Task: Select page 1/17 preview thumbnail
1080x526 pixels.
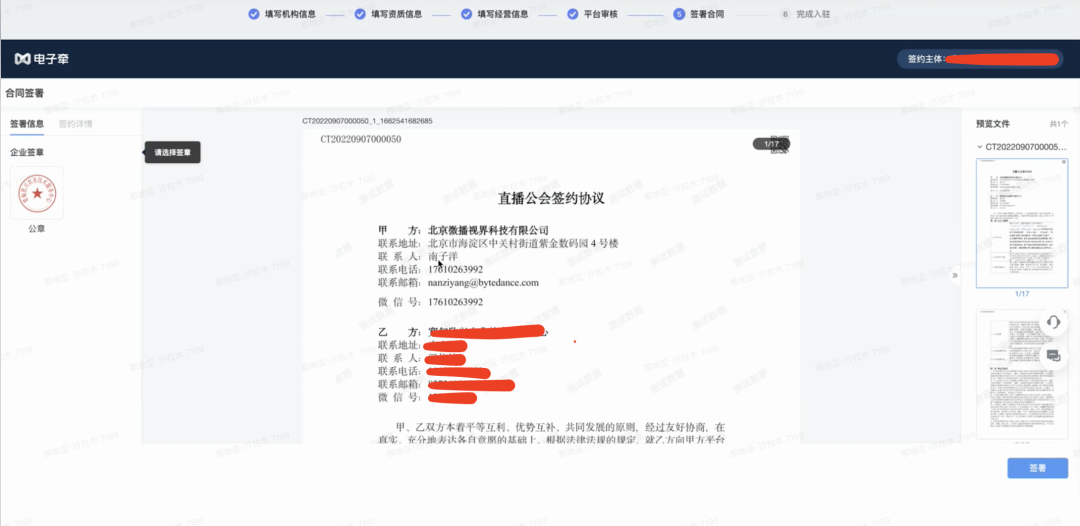Action: [x=1021, y=223]
